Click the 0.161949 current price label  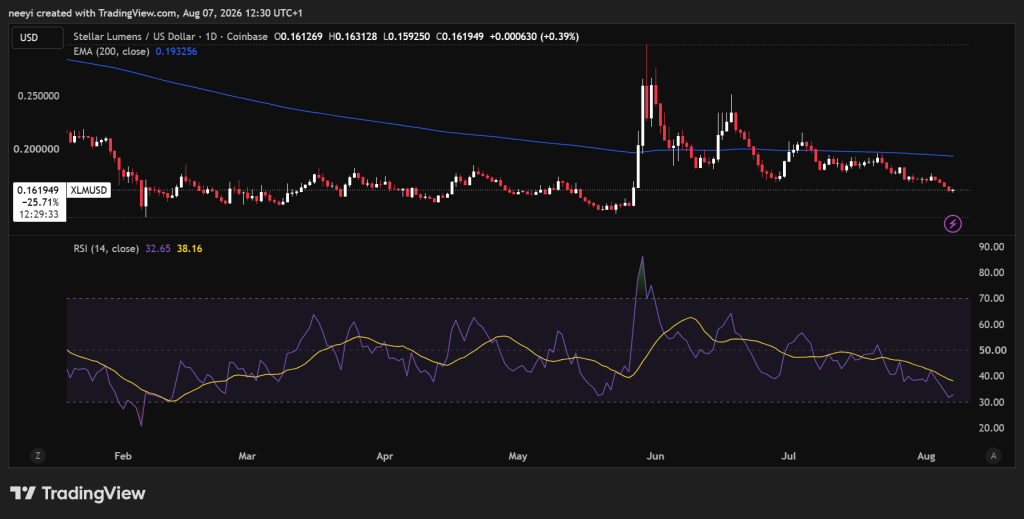coord(38,190)
